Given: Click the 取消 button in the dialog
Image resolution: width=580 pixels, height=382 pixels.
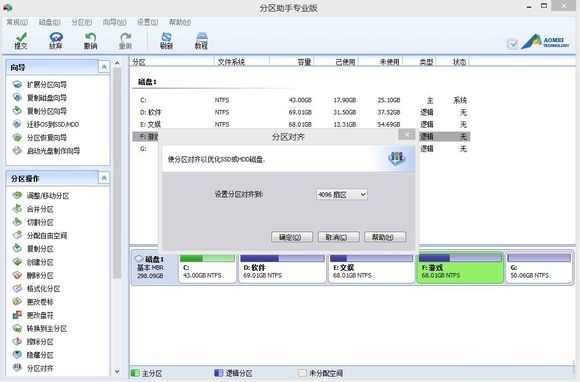Looking at the screenshot, I should tap(338, 237).
